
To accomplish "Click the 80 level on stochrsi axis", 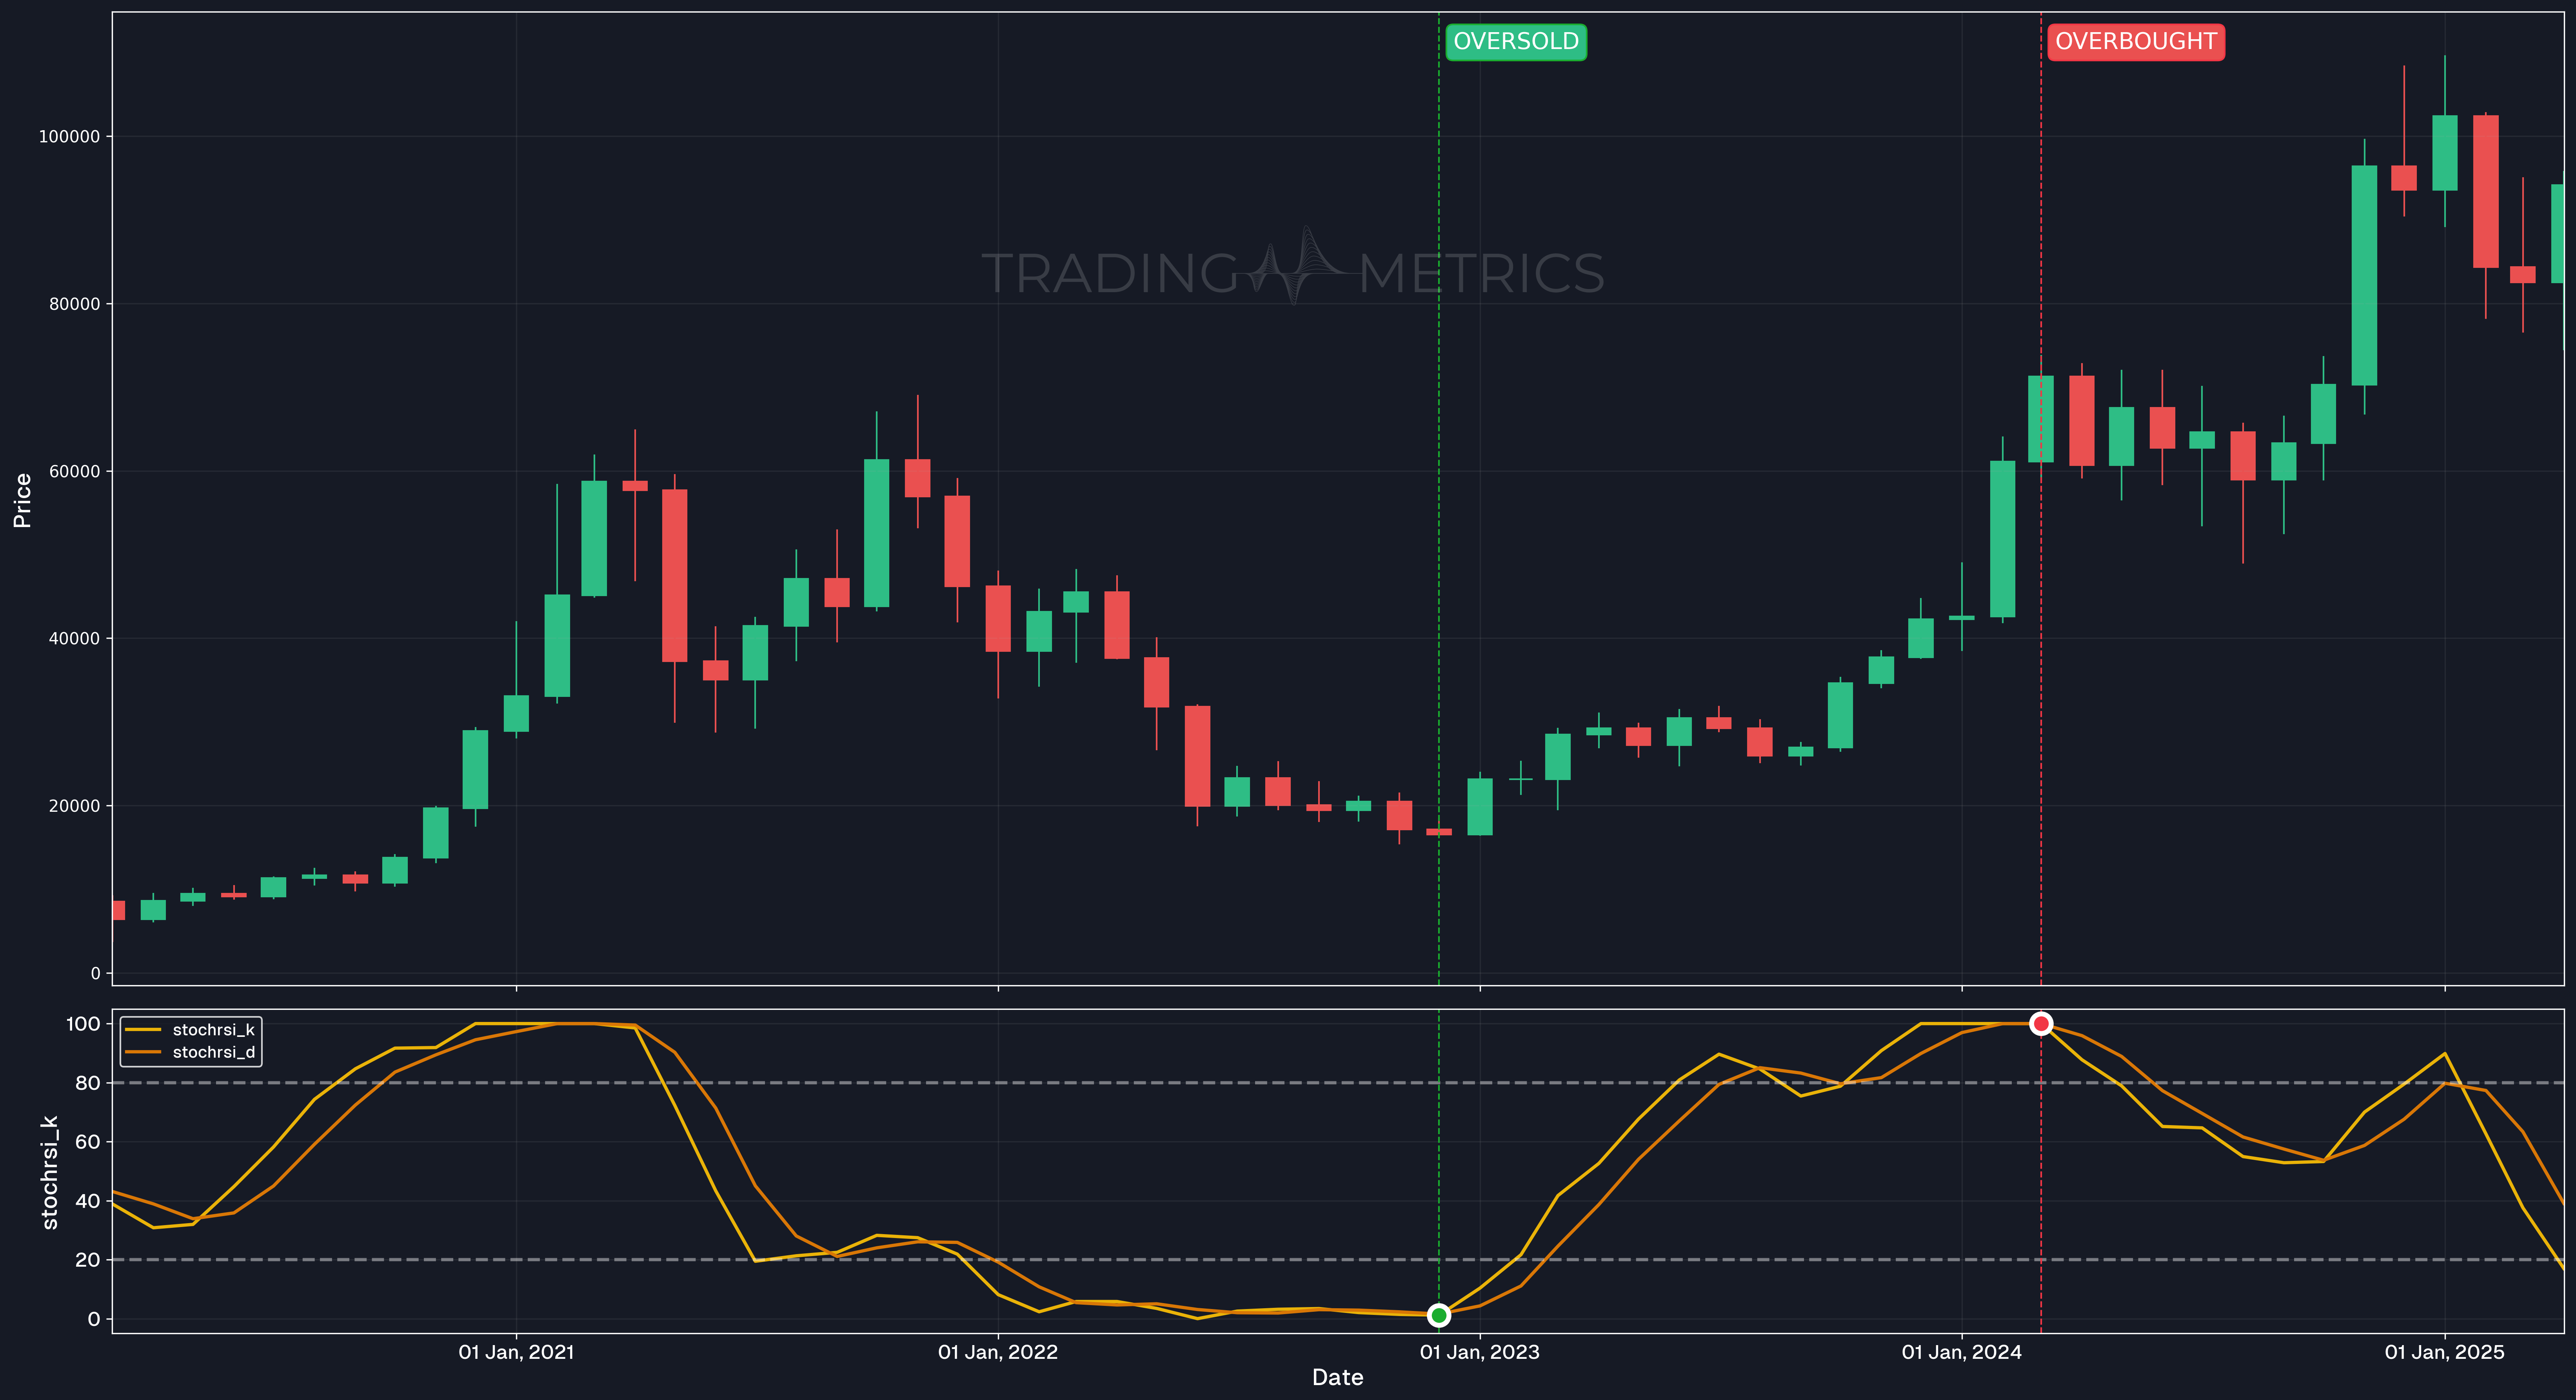I will coord(88,1083).
